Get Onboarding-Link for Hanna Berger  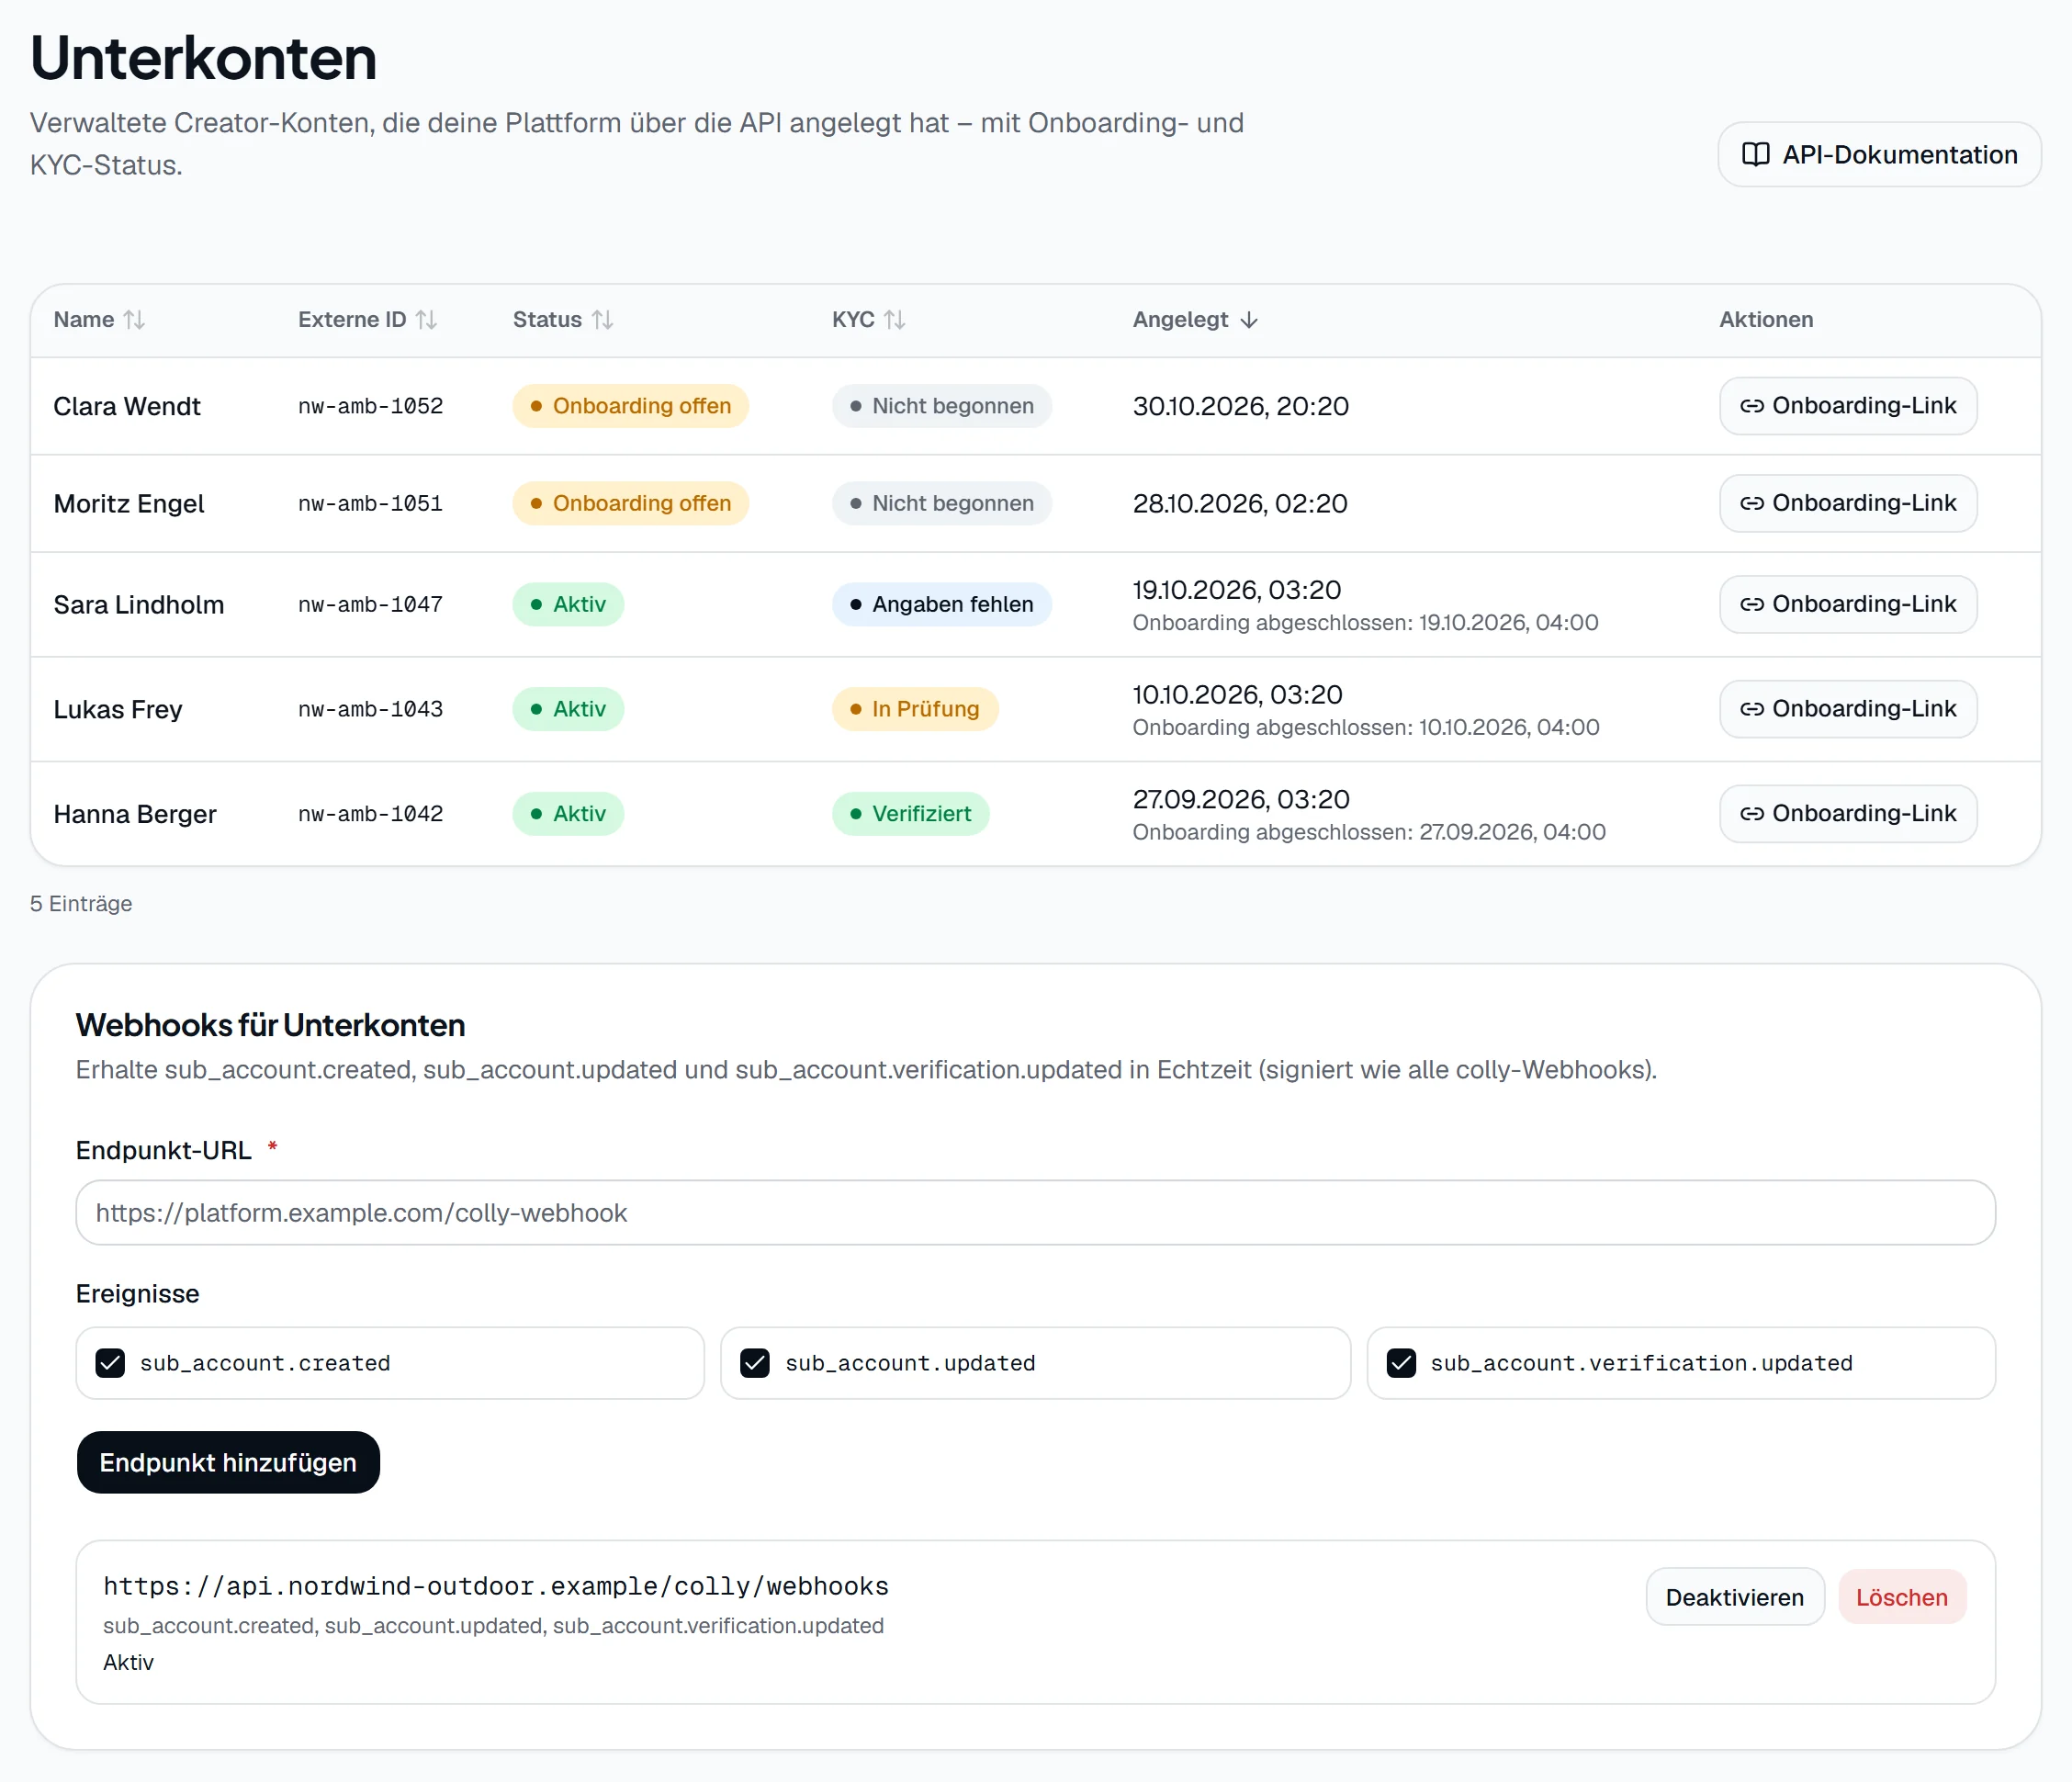1848,814
